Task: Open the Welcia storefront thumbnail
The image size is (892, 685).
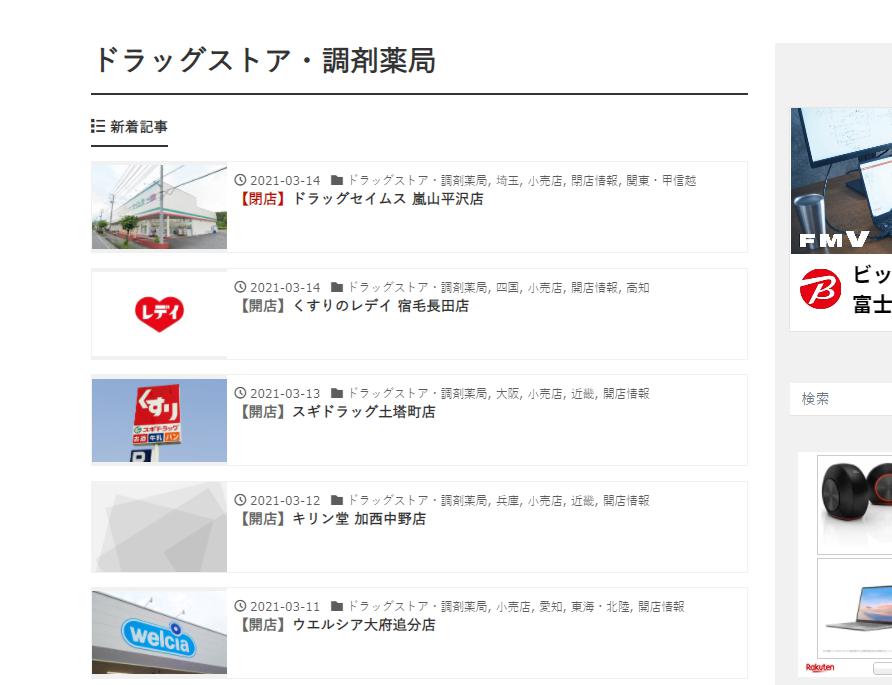Action: [159, 632]
